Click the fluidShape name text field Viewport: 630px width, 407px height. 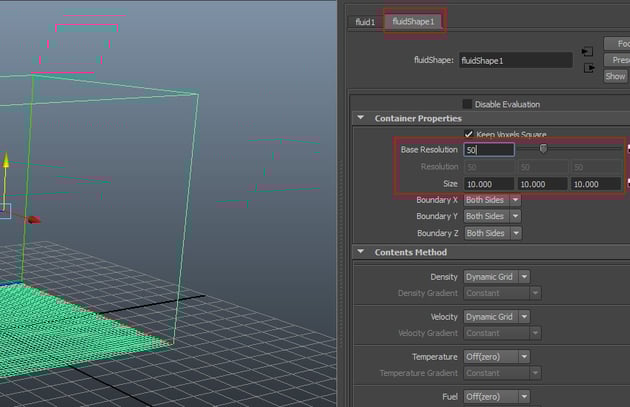[515, 60]
